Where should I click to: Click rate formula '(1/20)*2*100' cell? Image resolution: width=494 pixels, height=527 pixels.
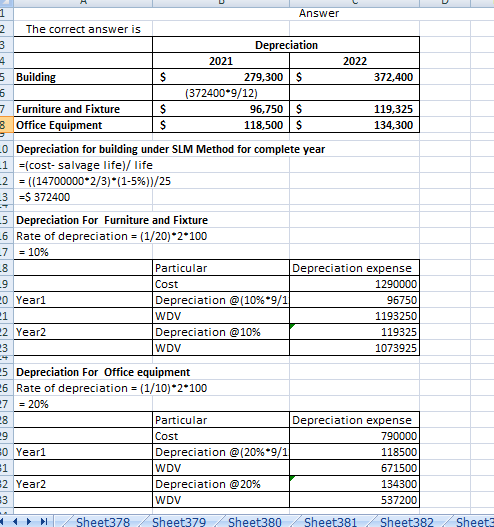tap(112, 236)
